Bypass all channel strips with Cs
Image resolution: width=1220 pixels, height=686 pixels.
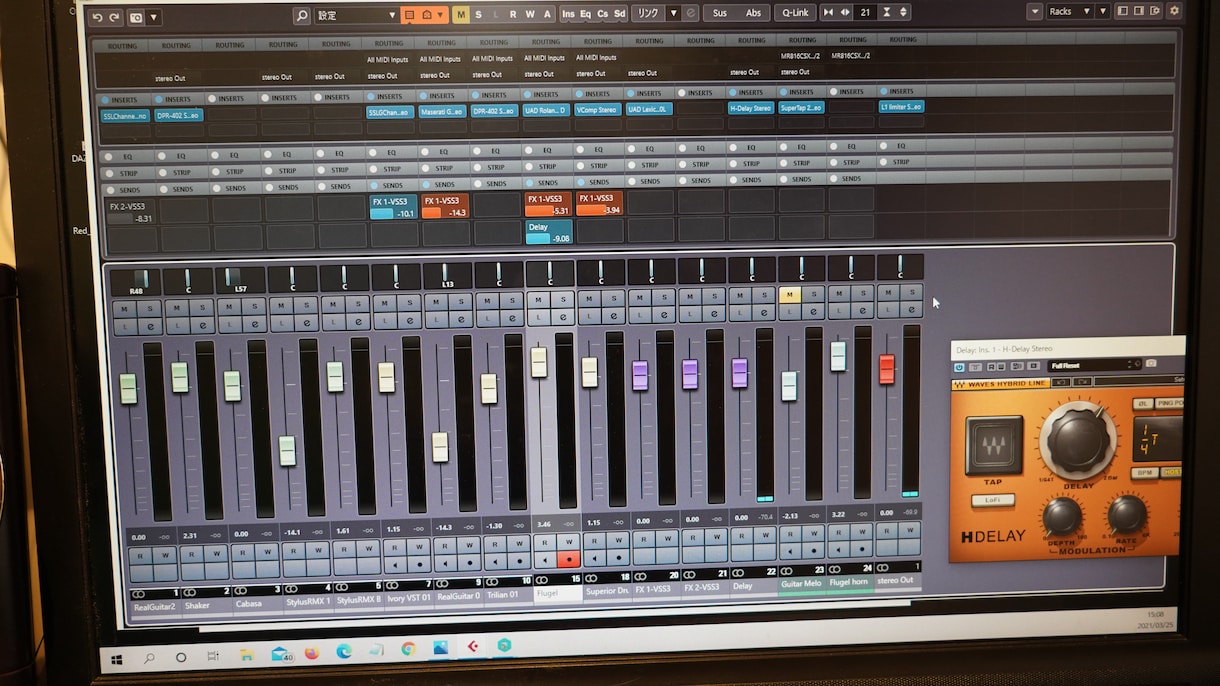coord(602,14)
